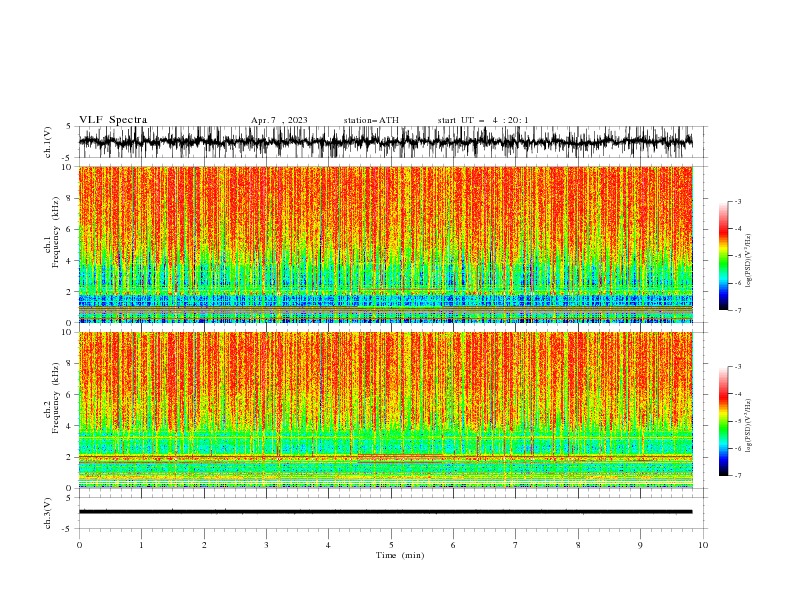
Task: Click the '-3' value on upper colorbar
Action: point(737,201)
